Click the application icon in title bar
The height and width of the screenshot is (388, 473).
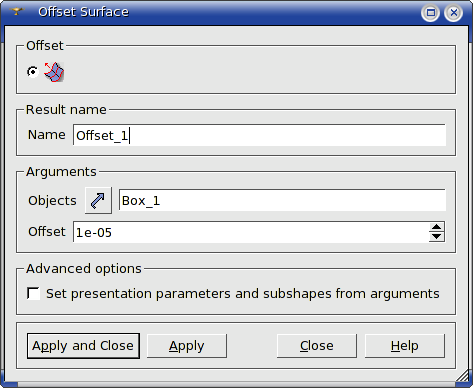(16, 12)
